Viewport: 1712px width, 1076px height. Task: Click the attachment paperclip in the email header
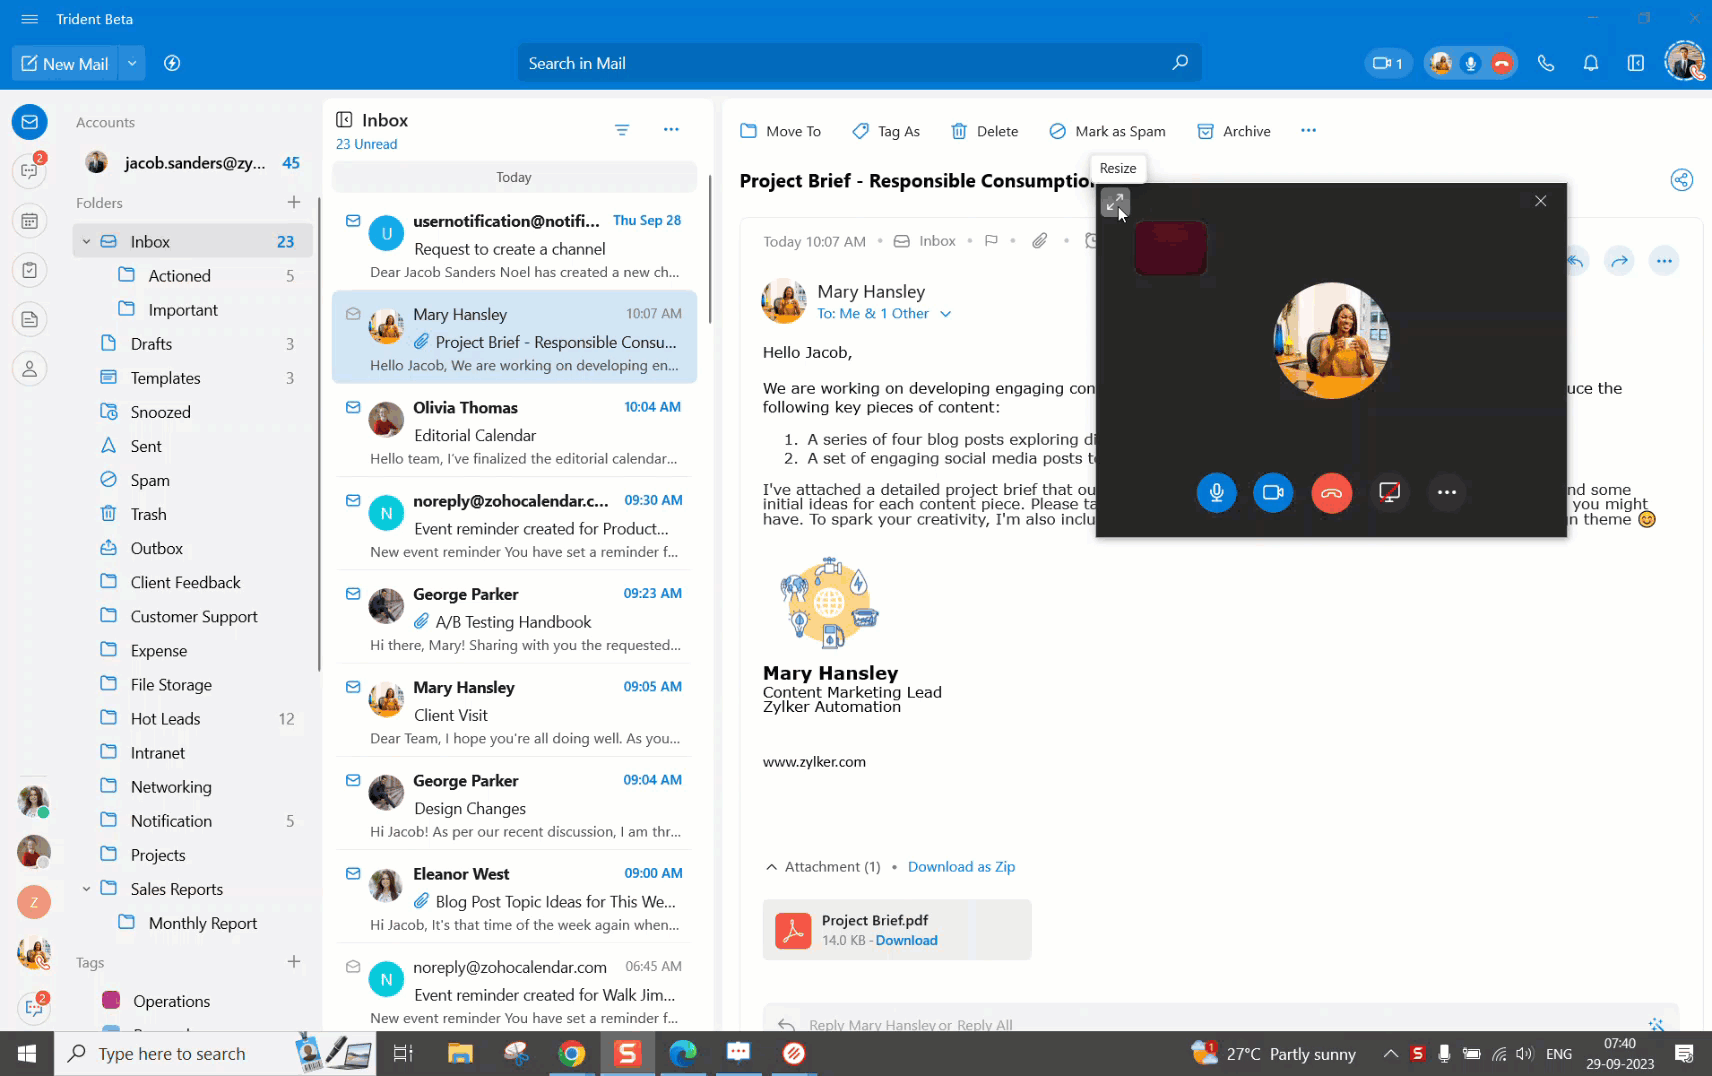[x=1040, y=241]
